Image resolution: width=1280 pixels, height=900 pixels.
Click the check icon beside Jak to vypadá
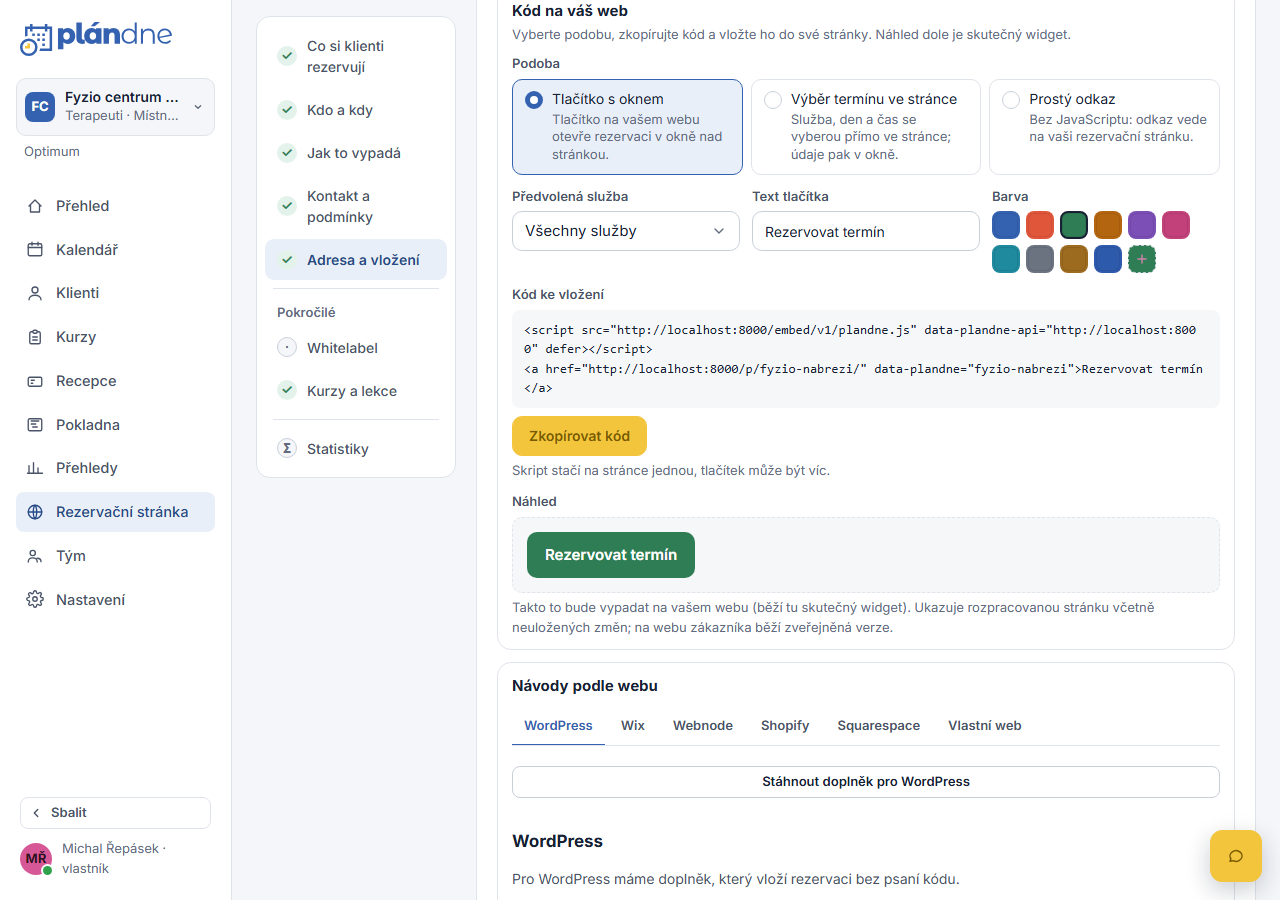click(x=287, y=153)
